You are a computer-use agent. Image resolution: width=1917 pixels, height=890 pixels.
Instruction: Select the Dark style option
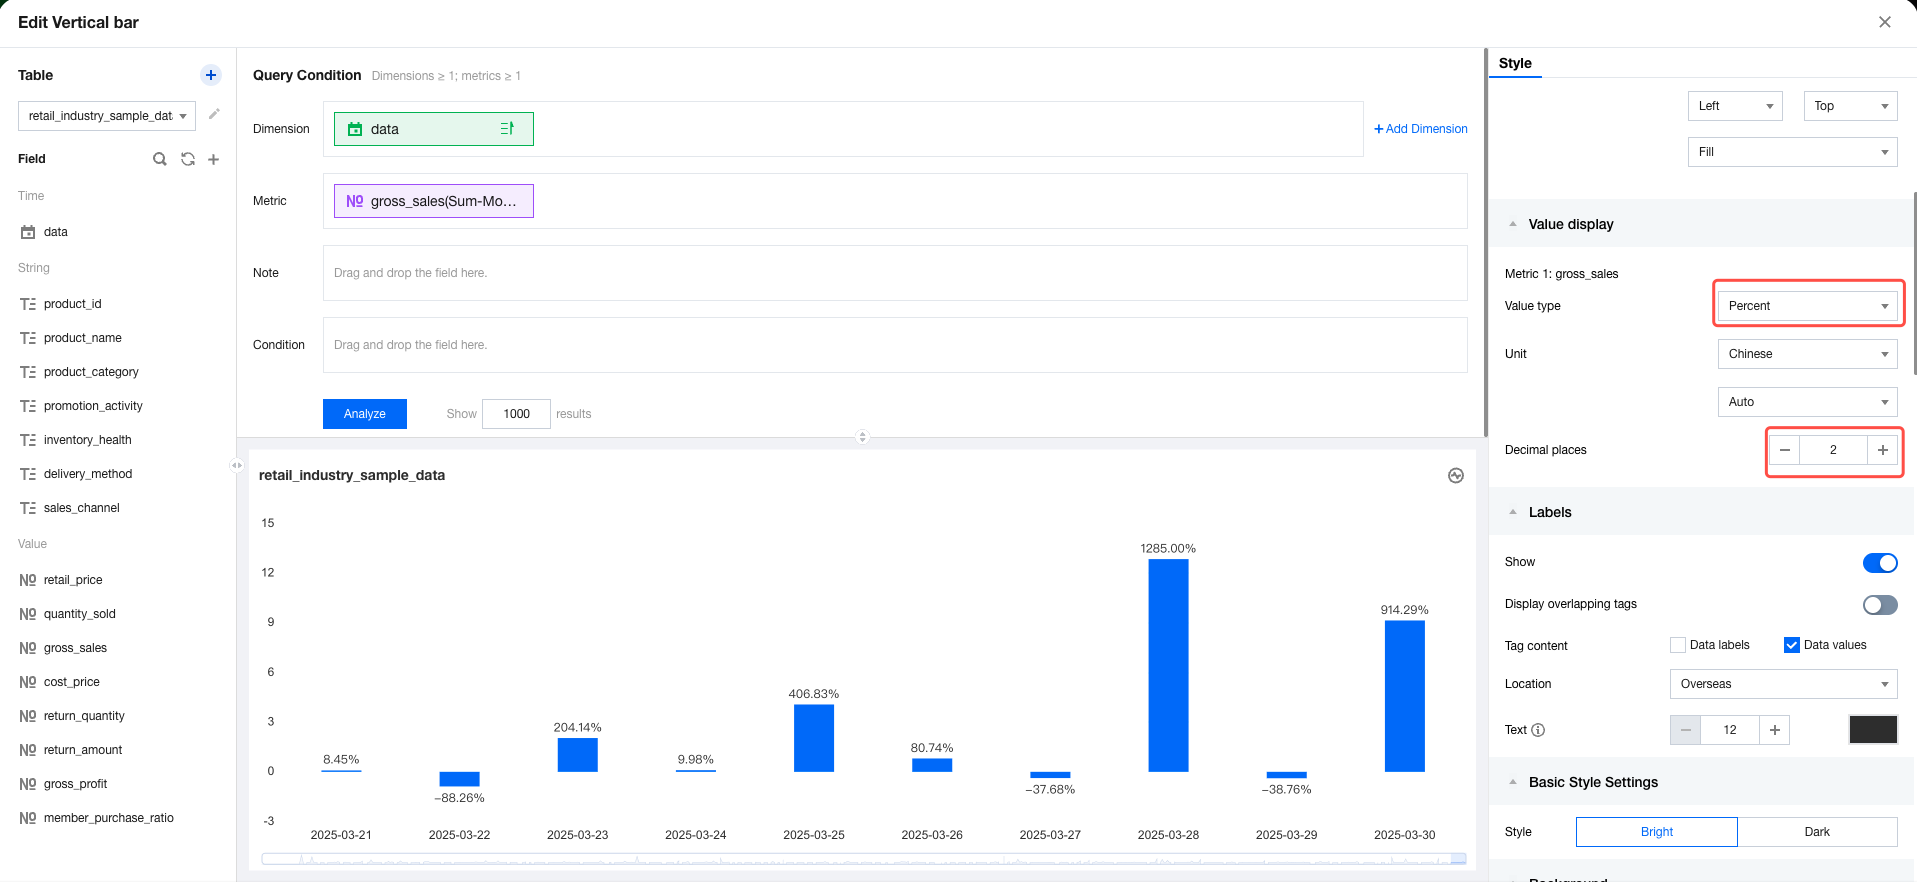click(x=1817, y=832)
